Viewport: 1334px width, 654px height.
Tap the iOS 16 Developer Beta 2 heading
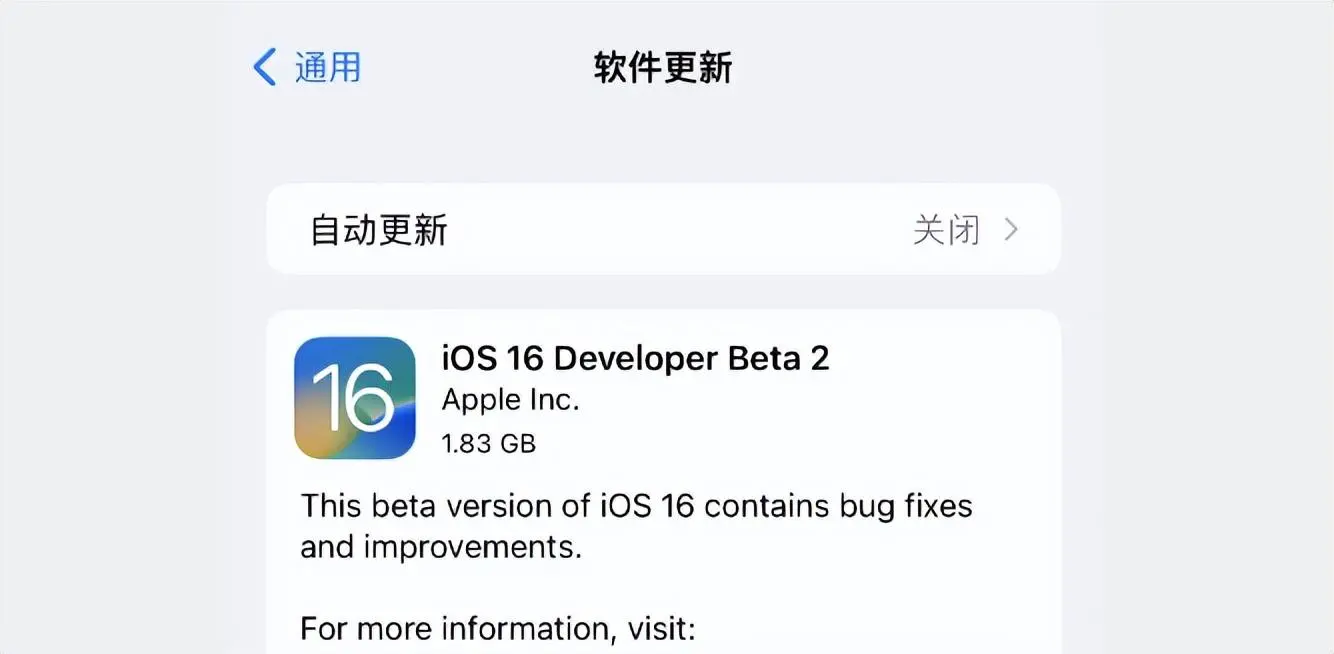634,357
